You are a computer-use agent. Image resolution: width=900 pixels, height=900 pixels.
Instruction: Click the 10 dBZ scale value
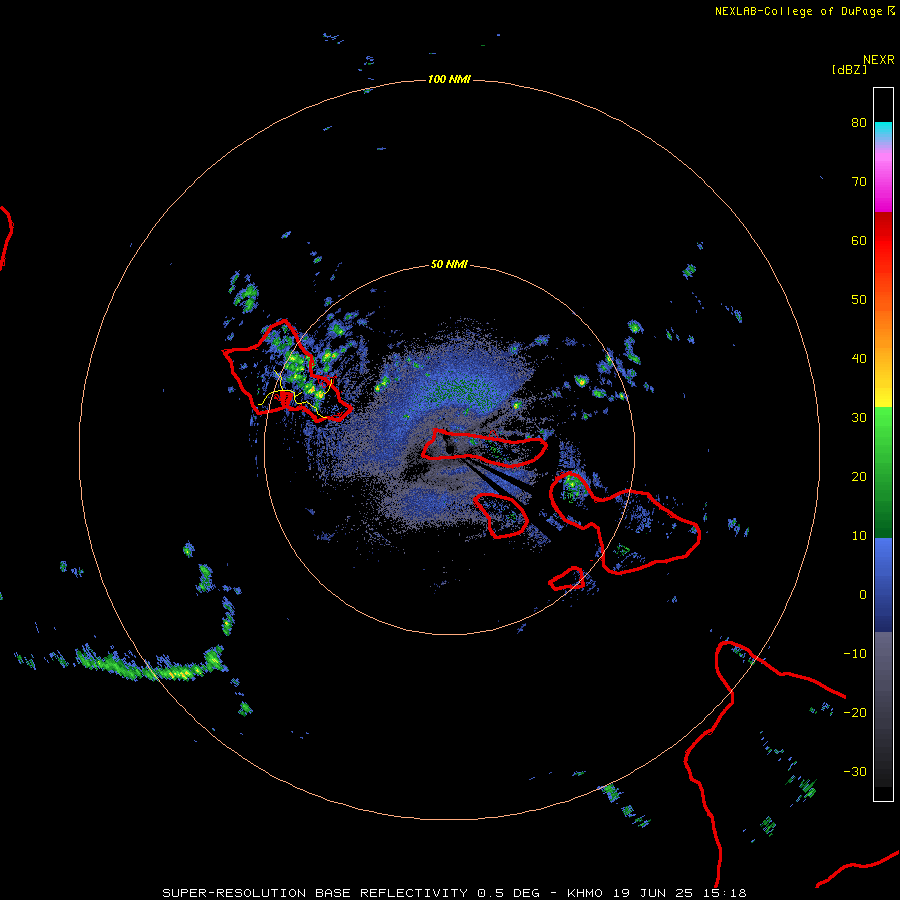(x=859, y=536)
